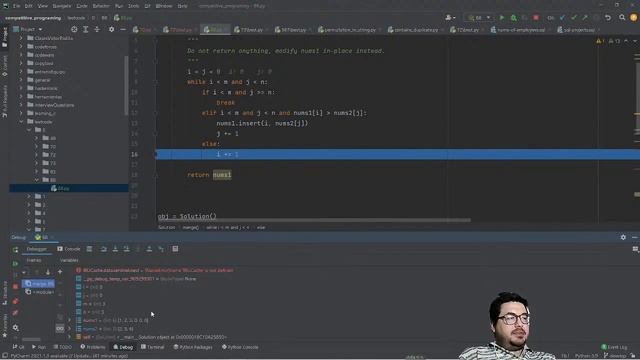
Task: Click Step Out in the debugger toolbar
Action: coord(149,249)
